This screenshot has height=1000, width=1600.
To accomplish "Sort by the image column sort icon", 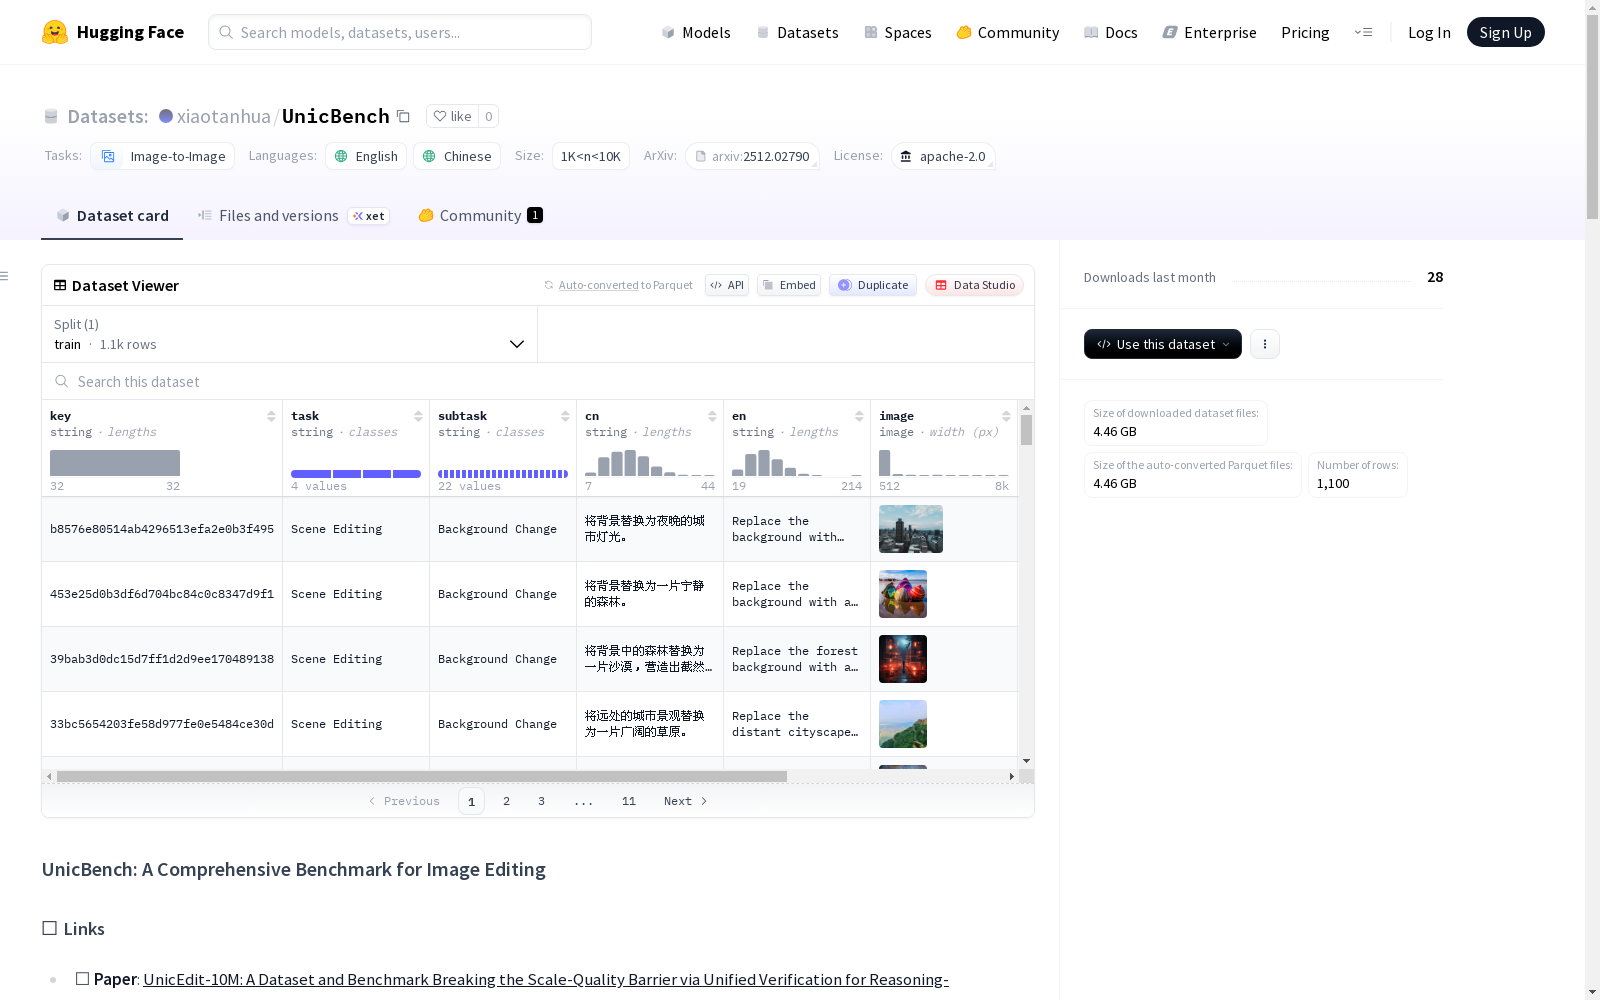I will [x=1006, y=416].
